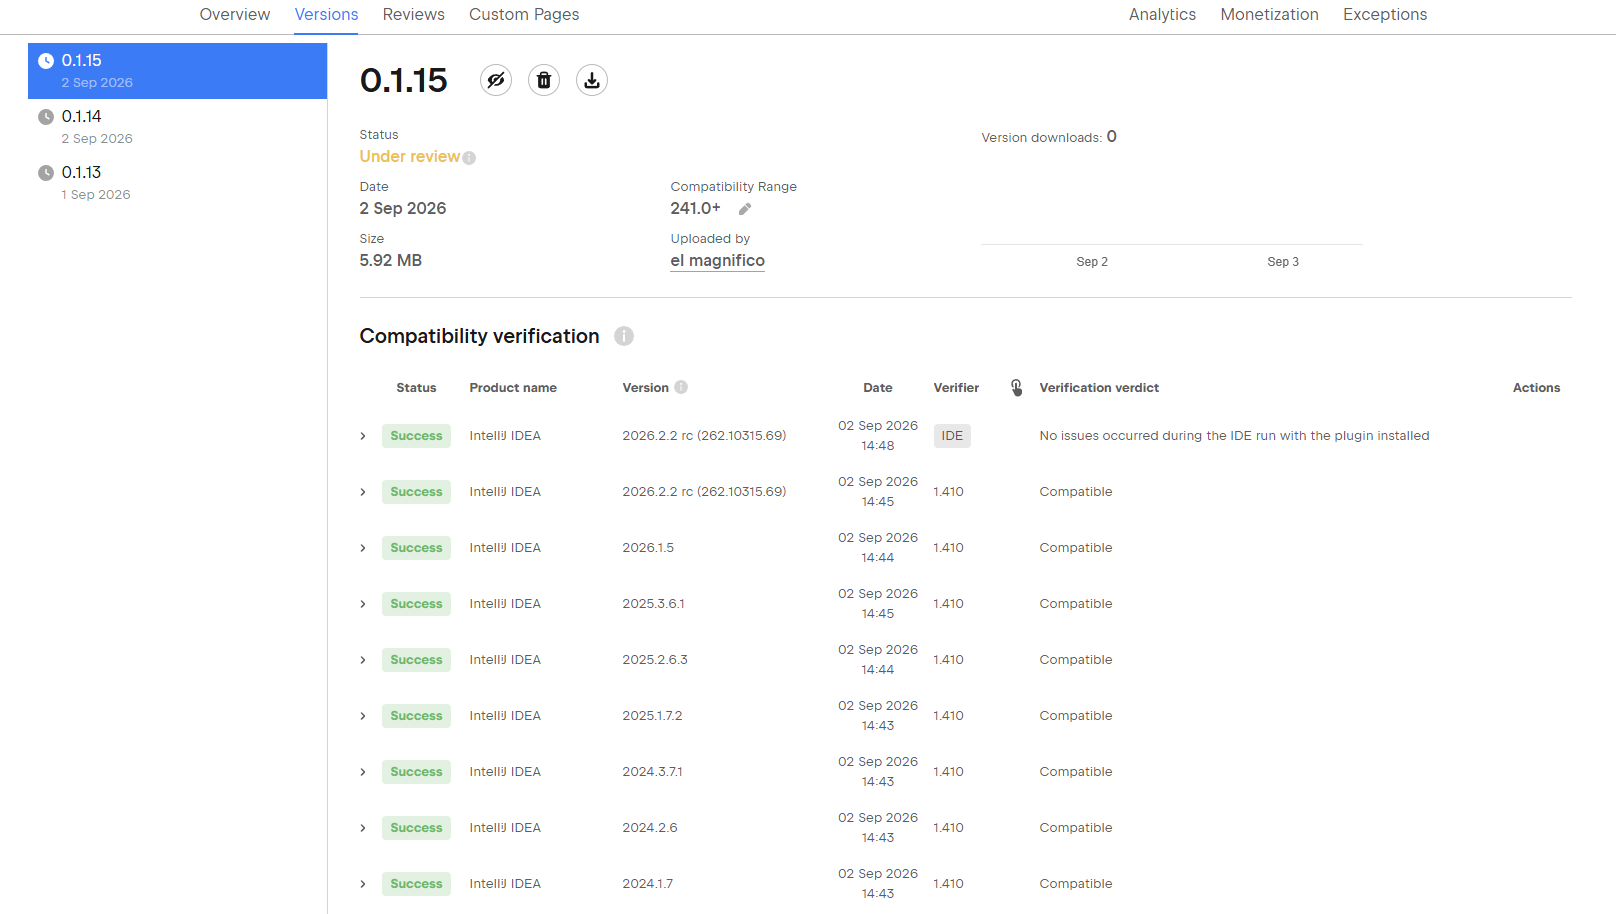Expand the IntelliJ IDEA 2025.3.6.1 row
Screen dimensions: 1616x914
point(363,604)
